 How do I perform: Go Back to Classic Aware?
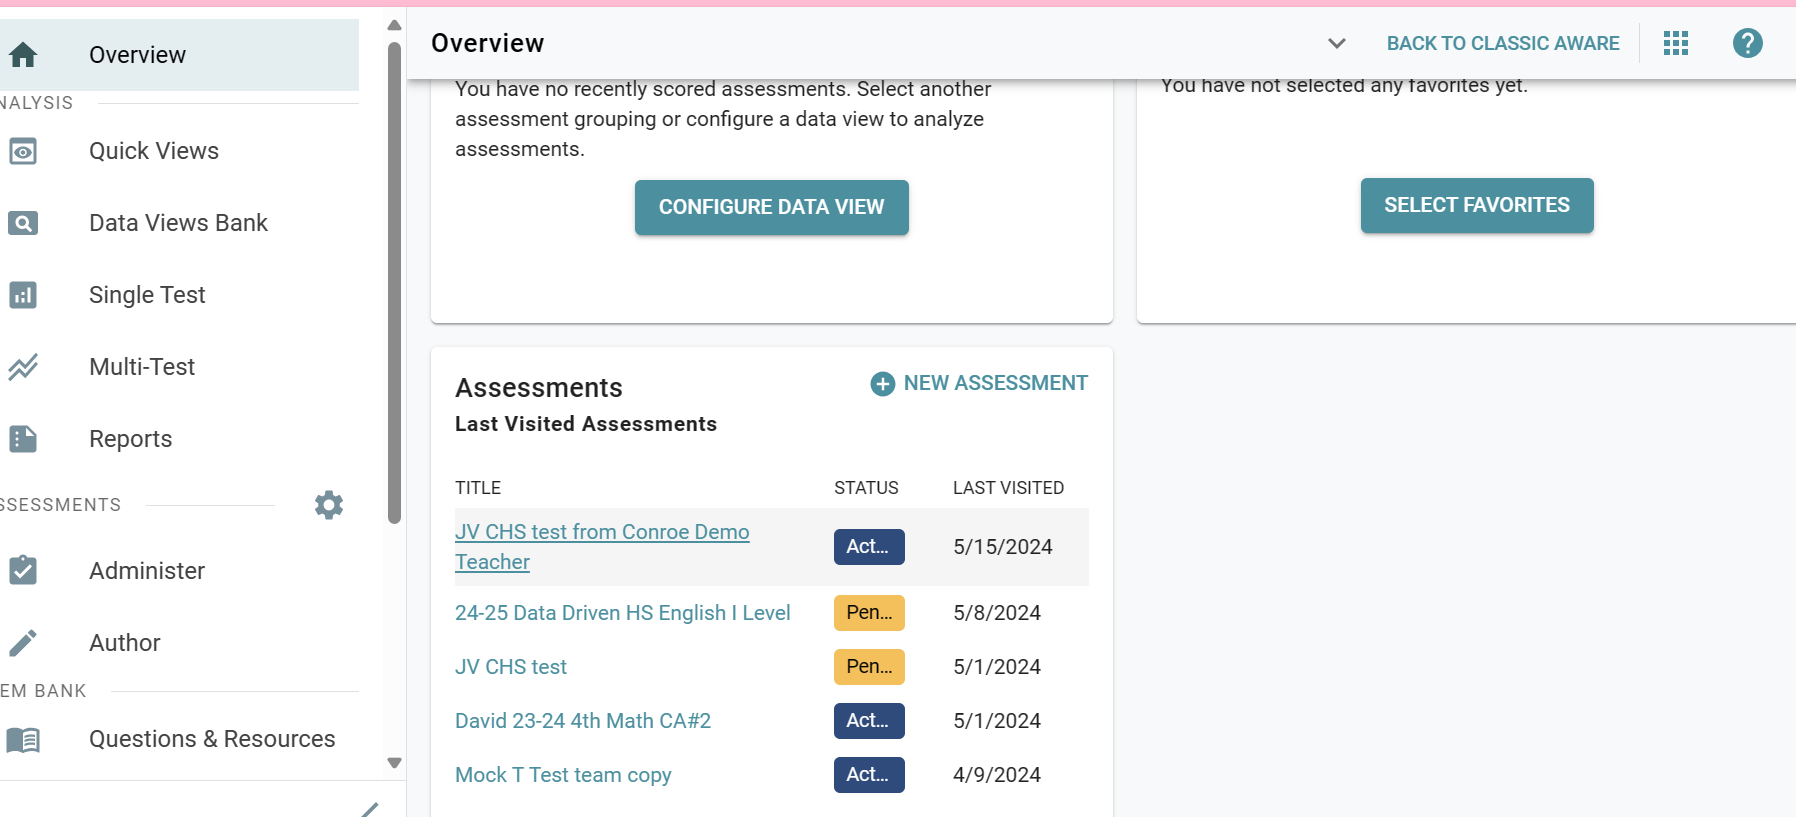1502,43
